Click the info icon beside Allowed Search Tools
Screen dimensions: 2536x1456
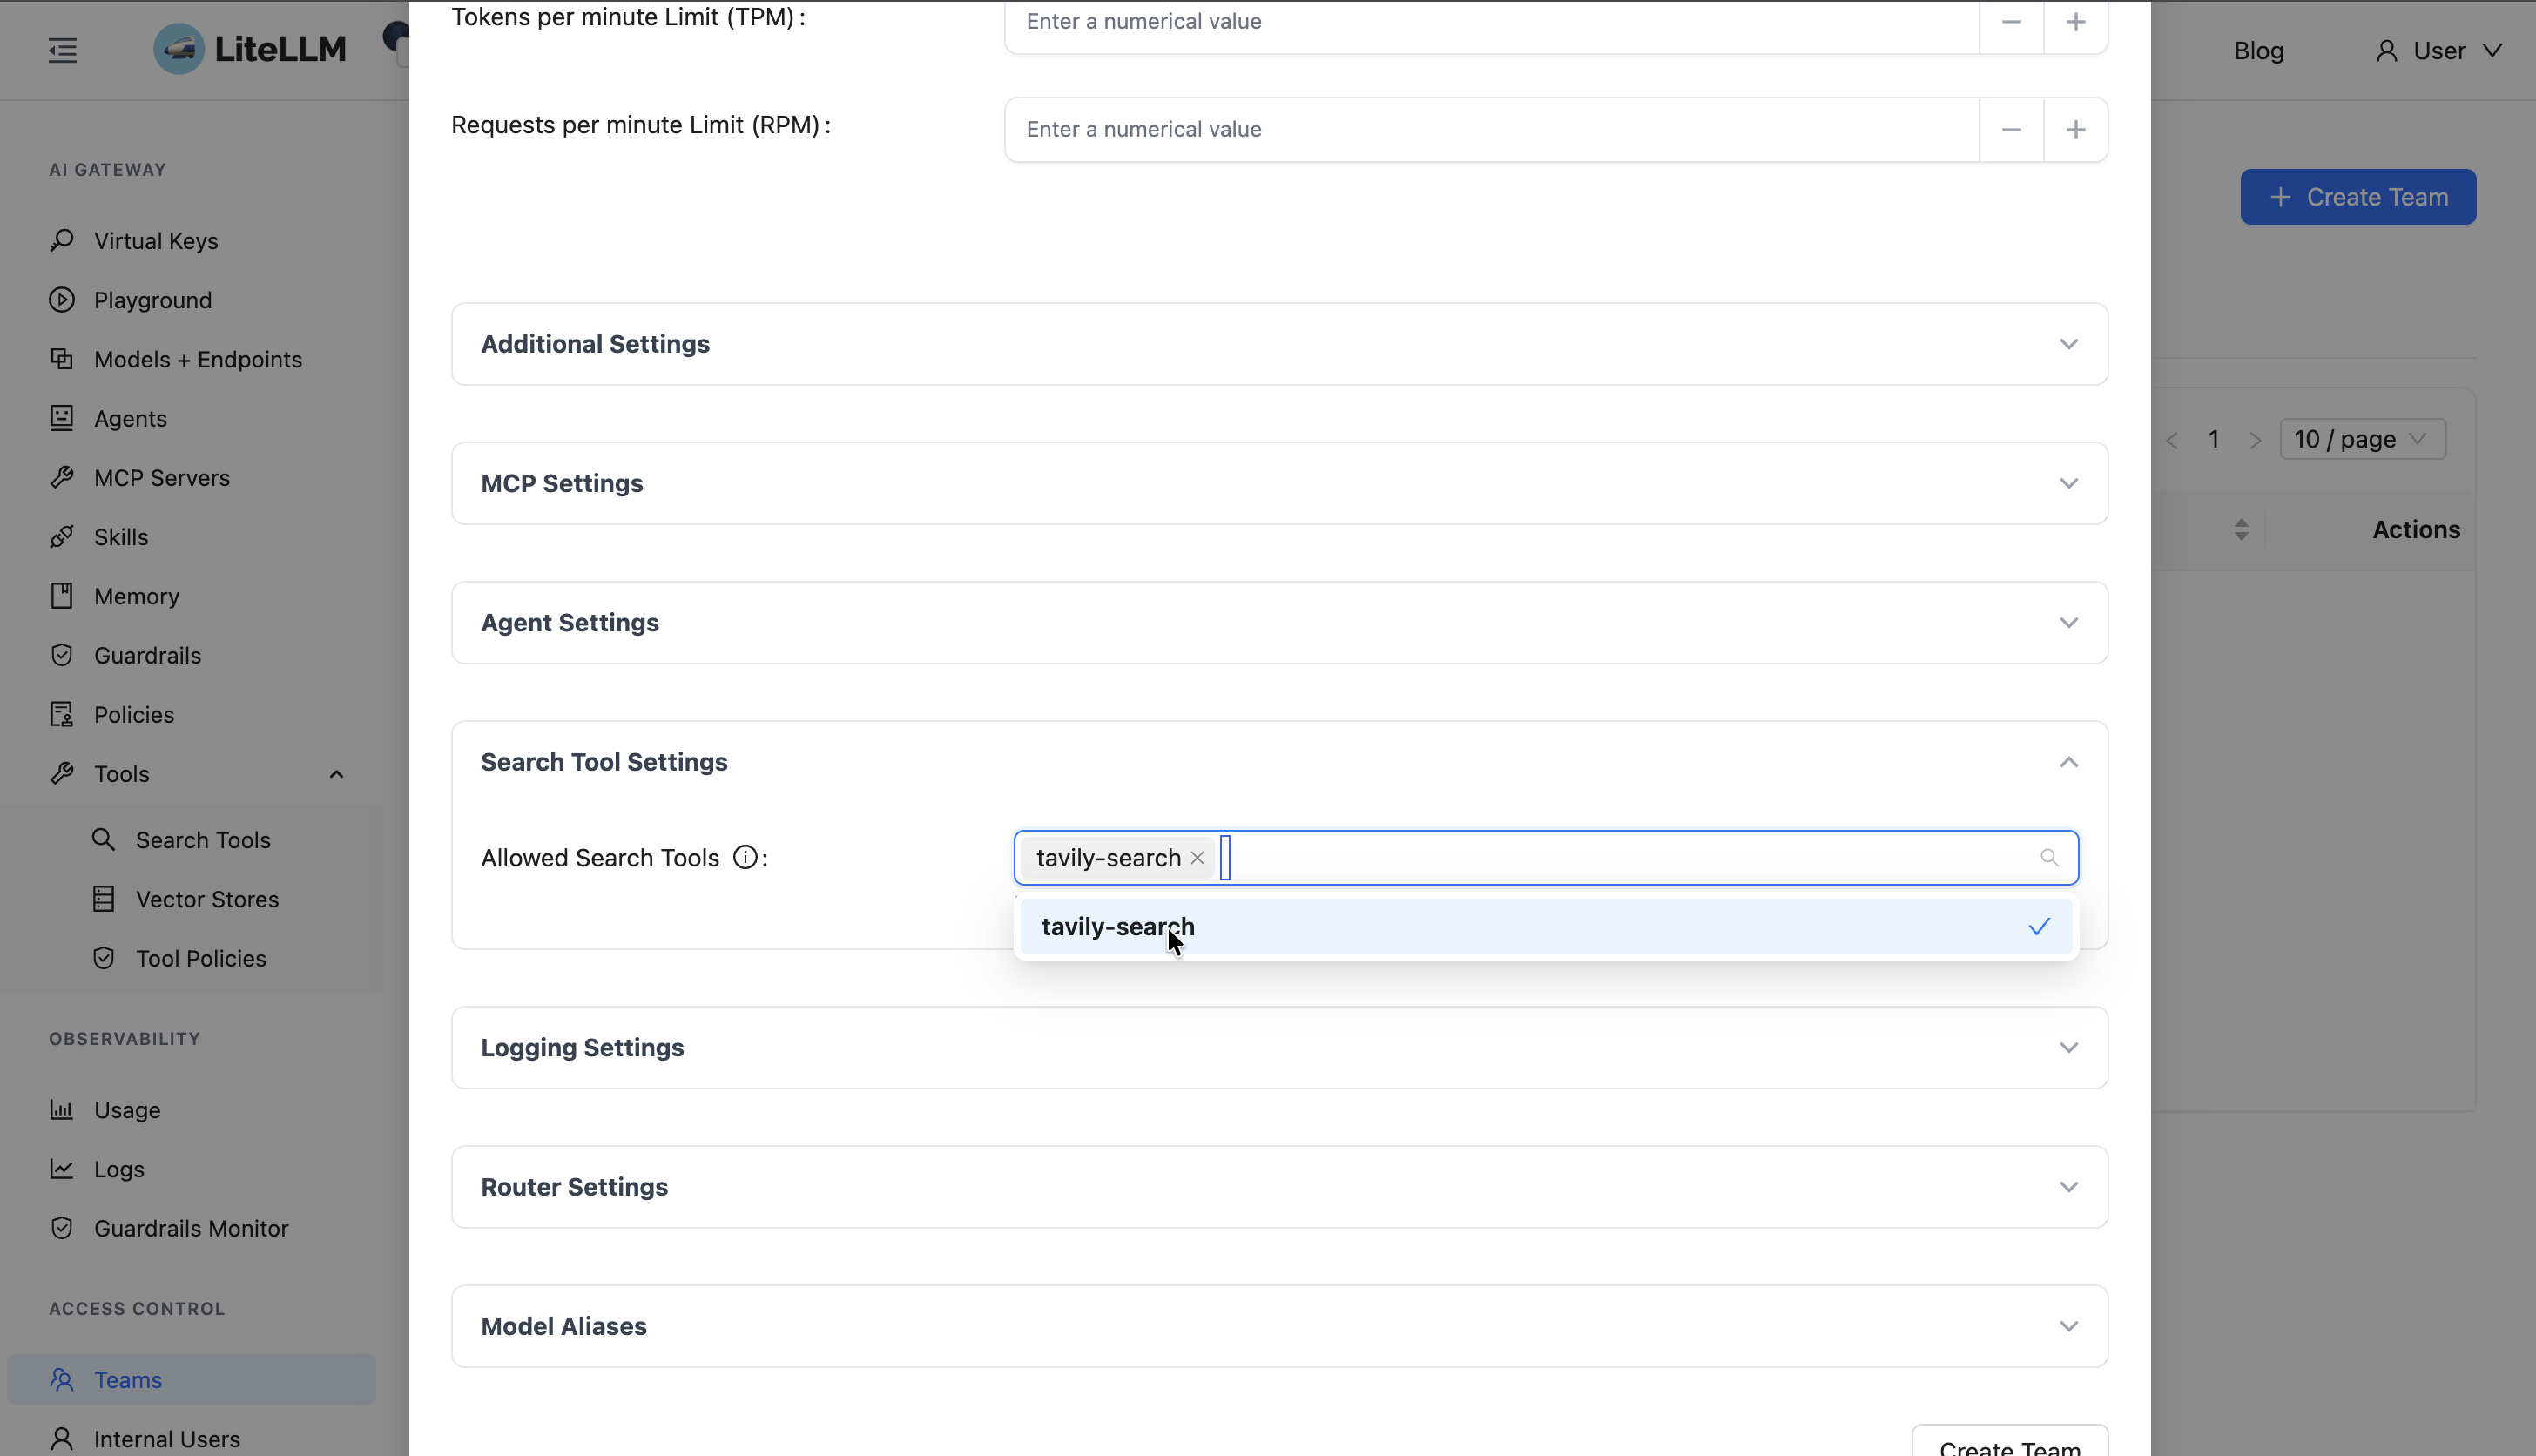[745, 858]
